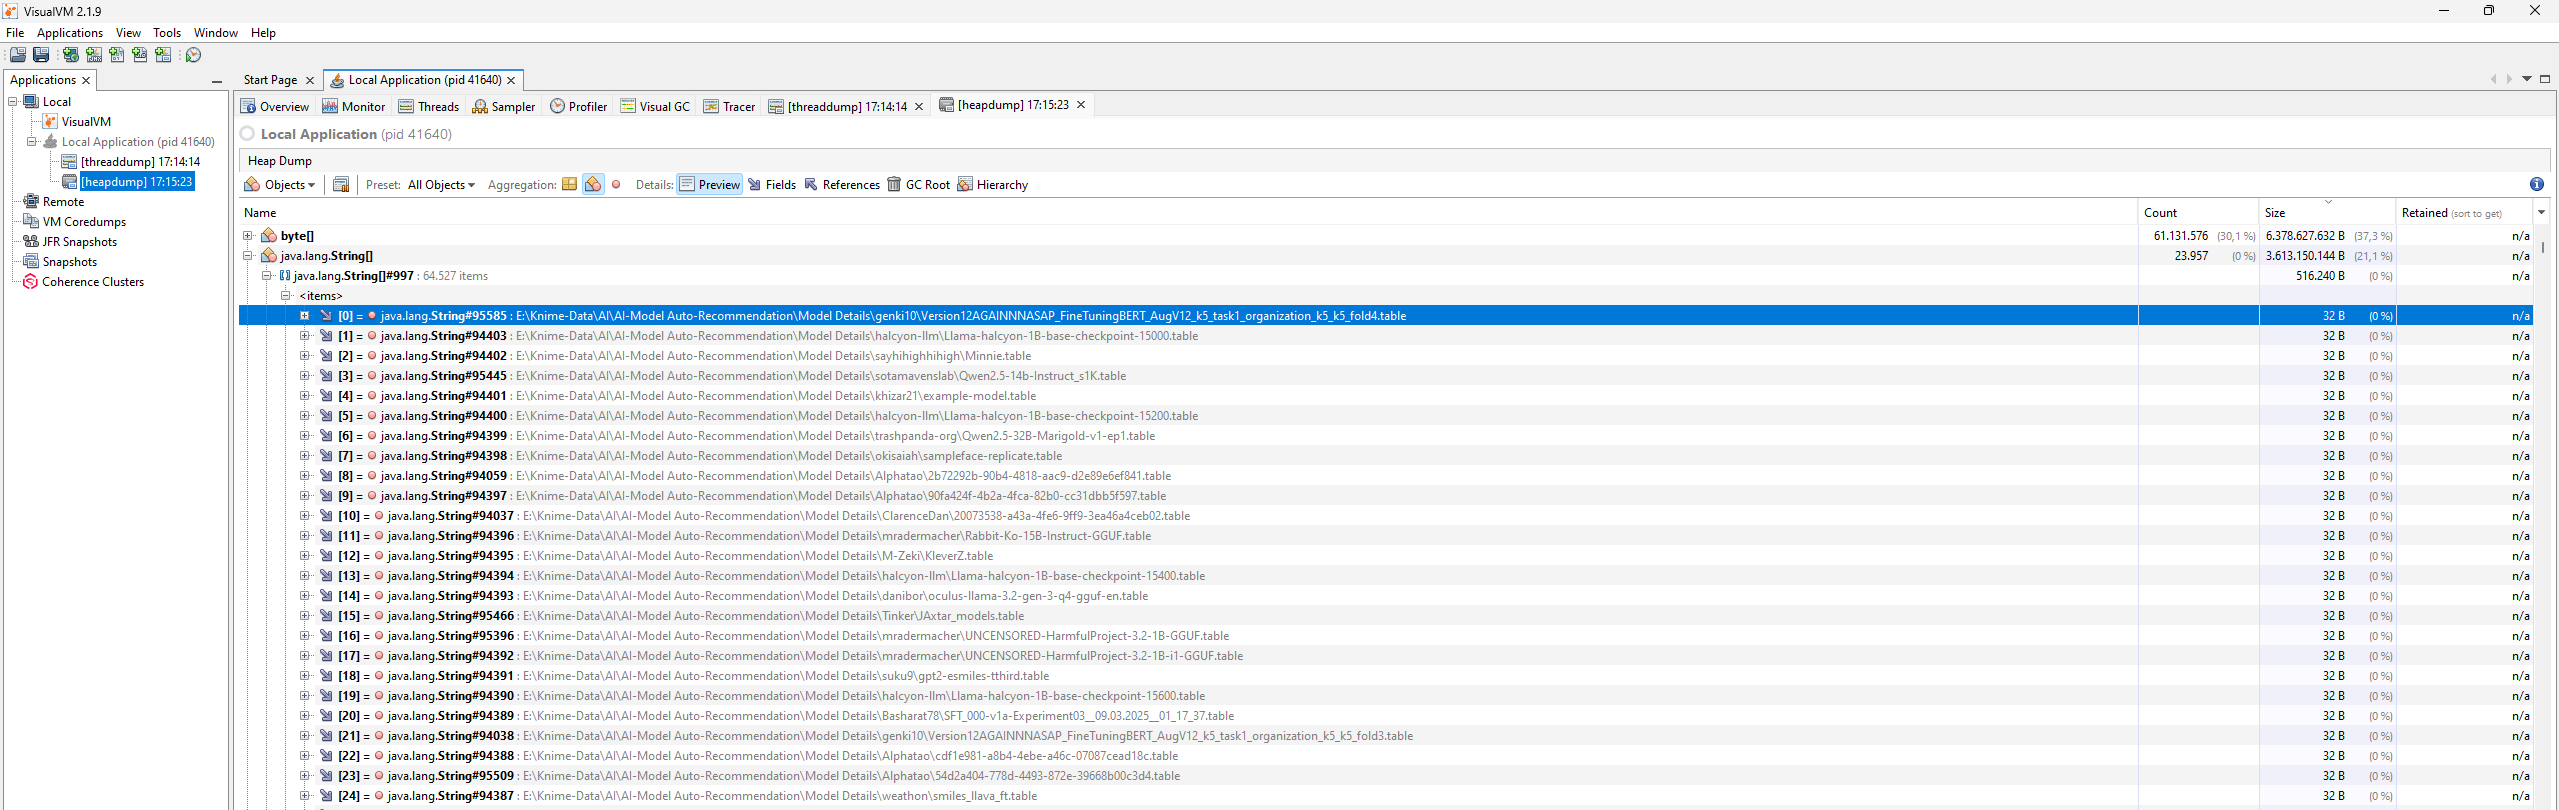Image resolution: width=2559 pixels, height=810 pixels.
Task: Close the [heapdump] 17:15:23 tab
Action: coord(1081,105)
